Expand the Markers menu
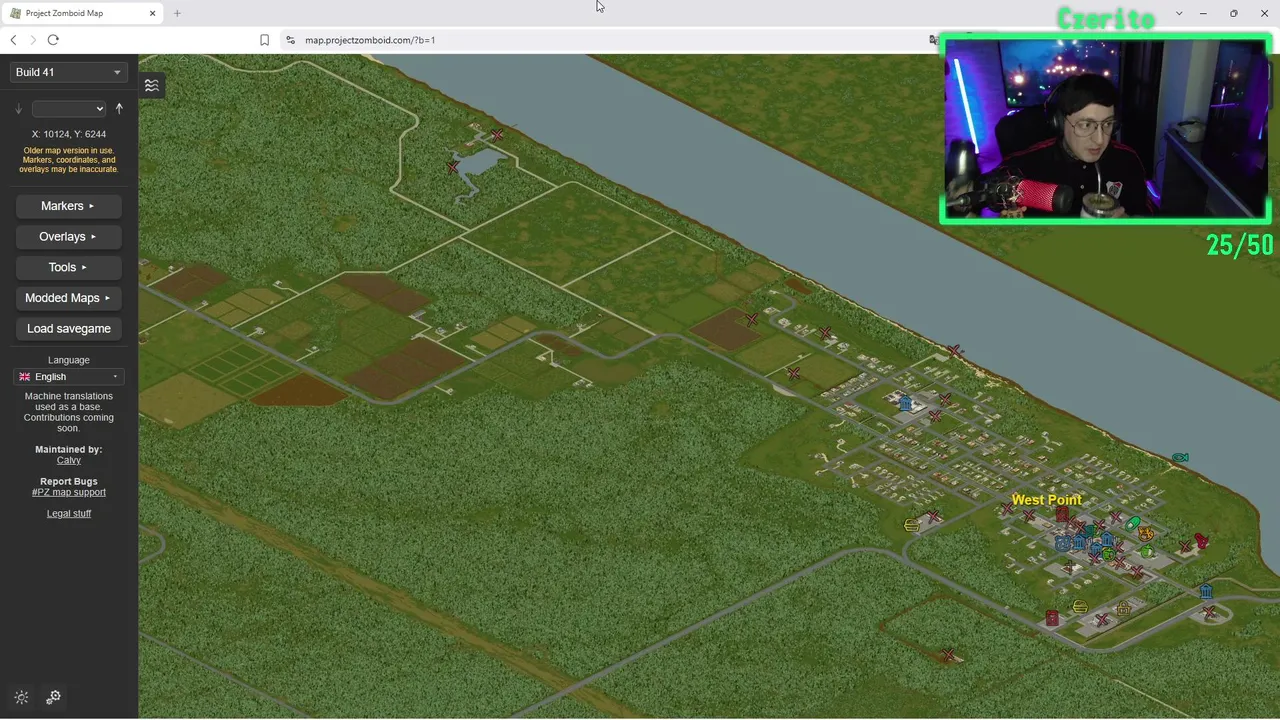 click(x=69, y=206)
